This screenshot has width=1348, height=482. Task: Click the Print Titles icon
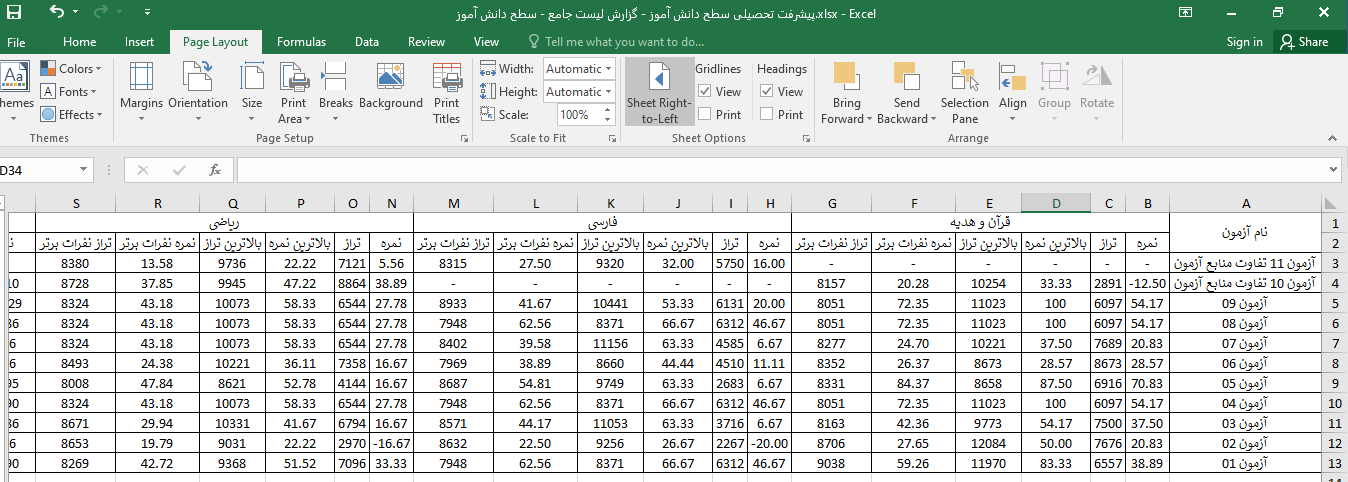pos(446,77)
